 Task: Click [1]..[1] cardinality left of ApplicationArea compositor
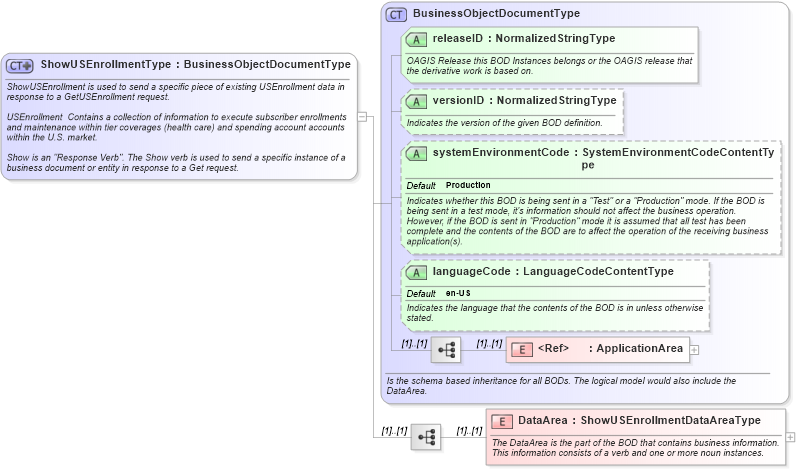coord(414,344)
